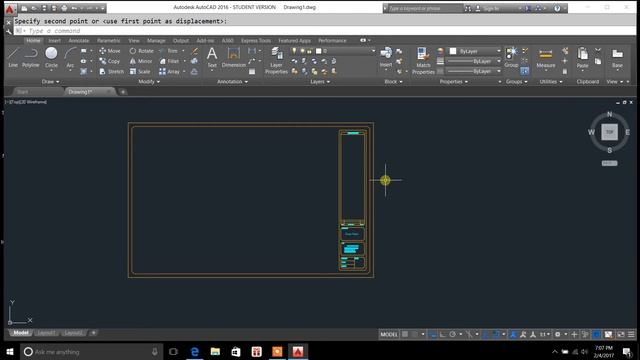Image resolution: width=640 pixels, height=360 pixels.
Task: Activate the Array command
Action: coord(169,71)
